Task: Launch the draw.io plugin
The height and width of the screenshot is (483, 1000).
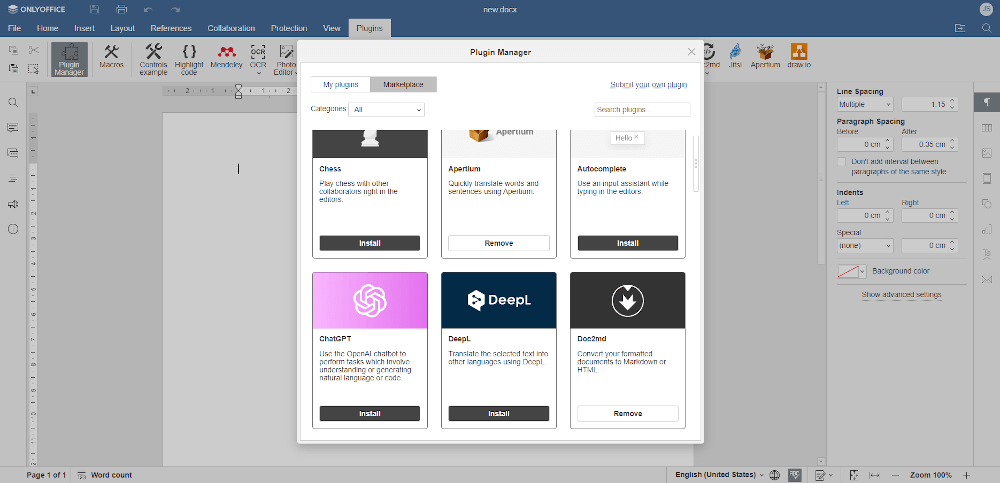Action: (798, 56)
